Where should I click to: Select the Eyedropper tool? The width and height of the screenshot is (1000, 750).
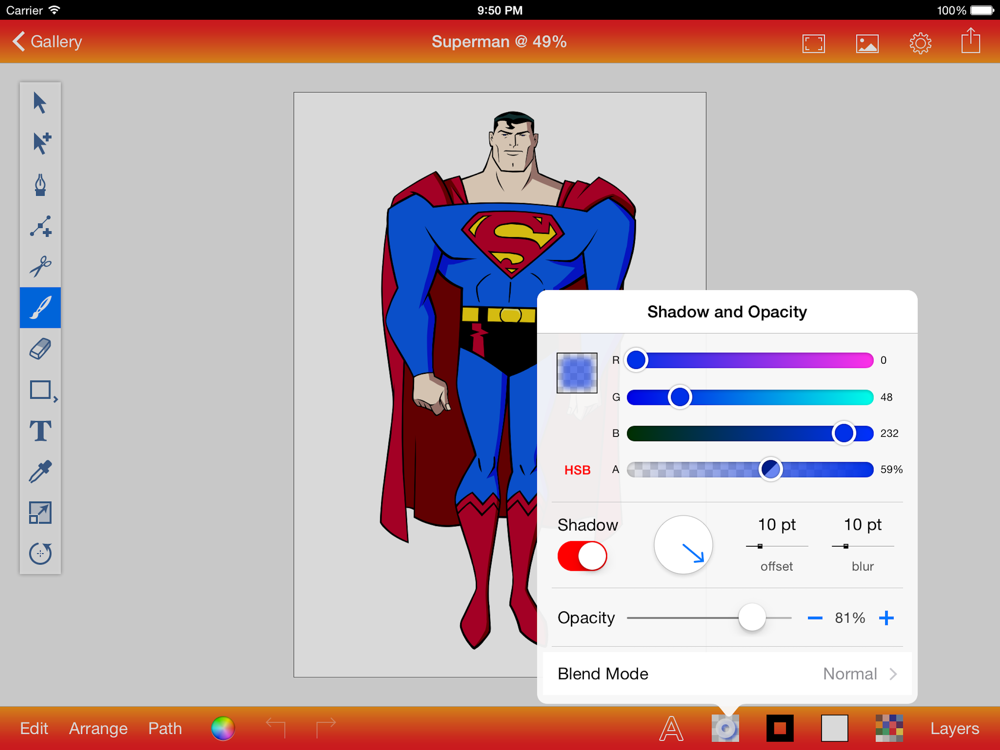40,472
